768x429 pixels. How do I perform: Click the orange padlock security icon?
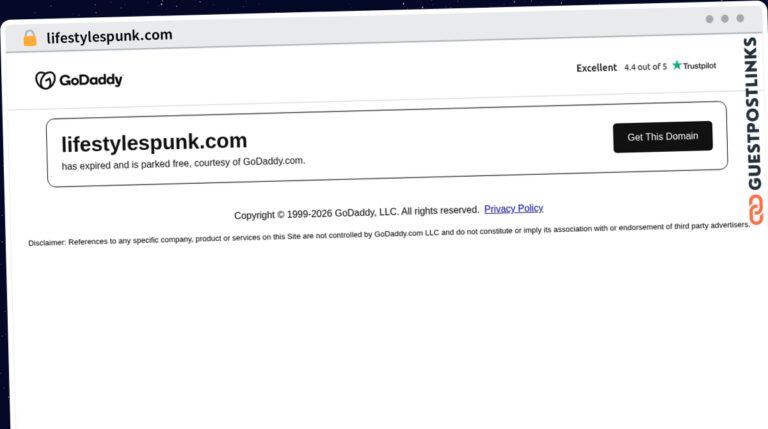(30, 38)
